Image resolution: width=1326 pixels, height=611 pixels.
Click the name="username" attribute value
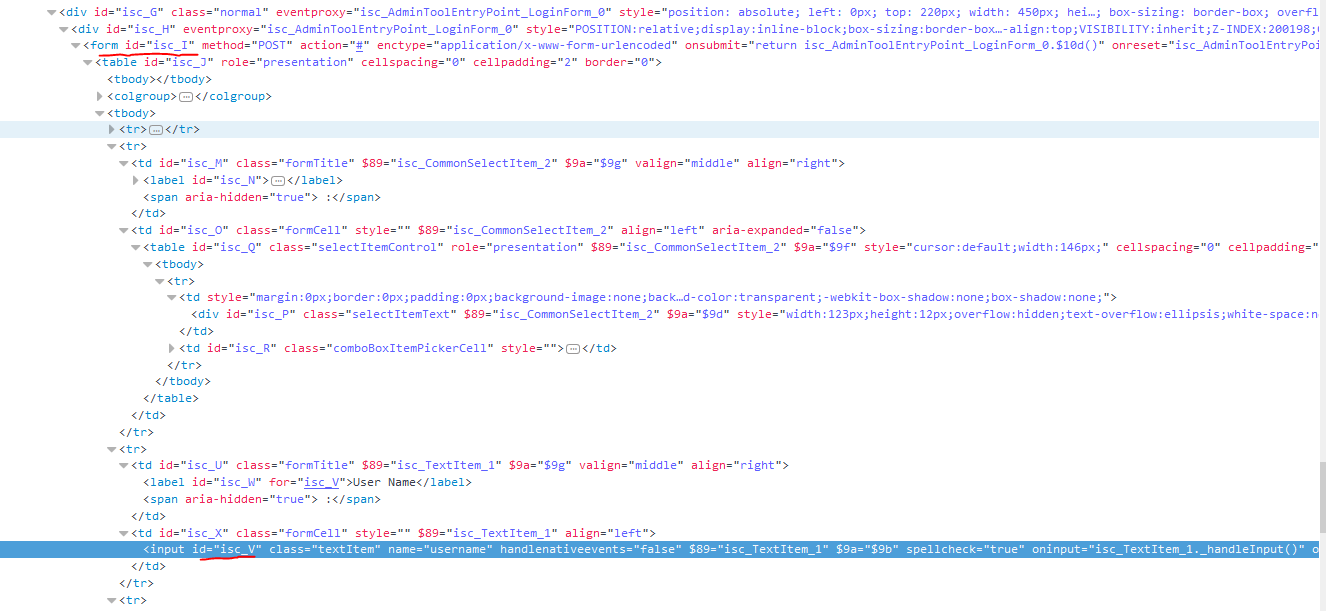pyautogui.click(x=456, y=550)
